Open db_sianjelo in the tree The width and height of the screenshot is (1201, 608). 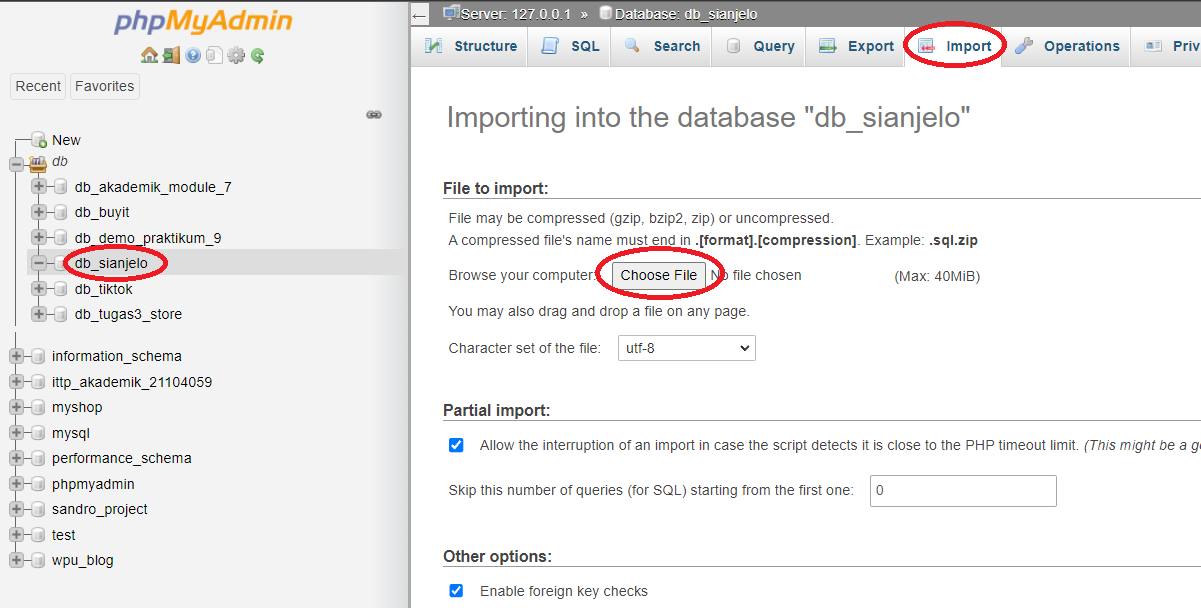pyautogui.click(x=111, y=263)
